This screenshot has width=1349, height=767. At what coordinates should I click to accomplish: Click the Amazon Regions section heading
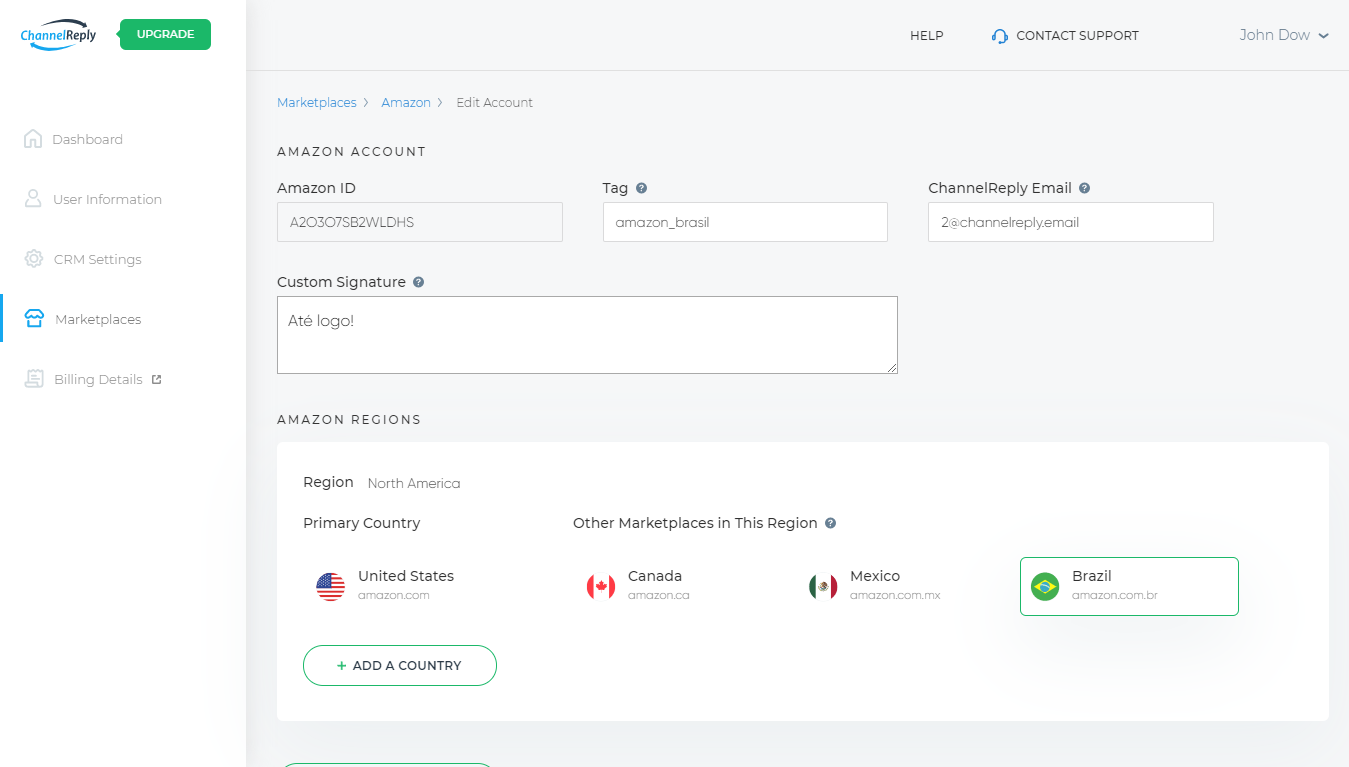349,419
